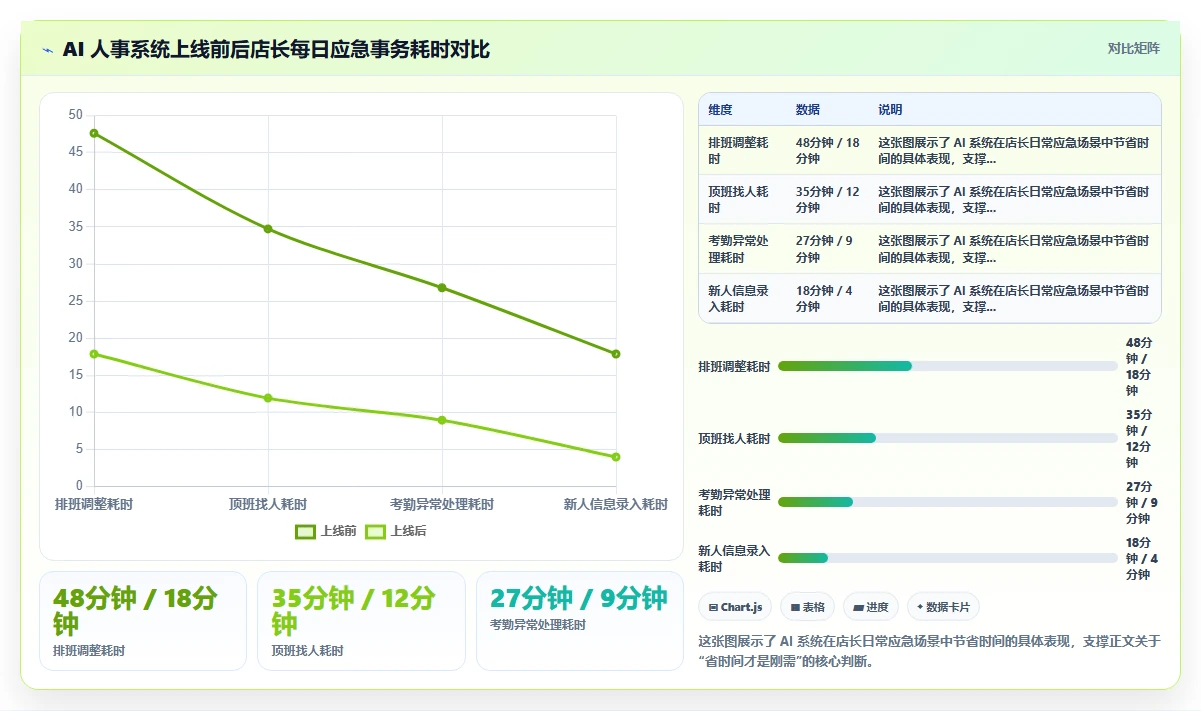
Task: Click the 上线前 legend color box
Action: pyautogui.click(x=305, y=531)
